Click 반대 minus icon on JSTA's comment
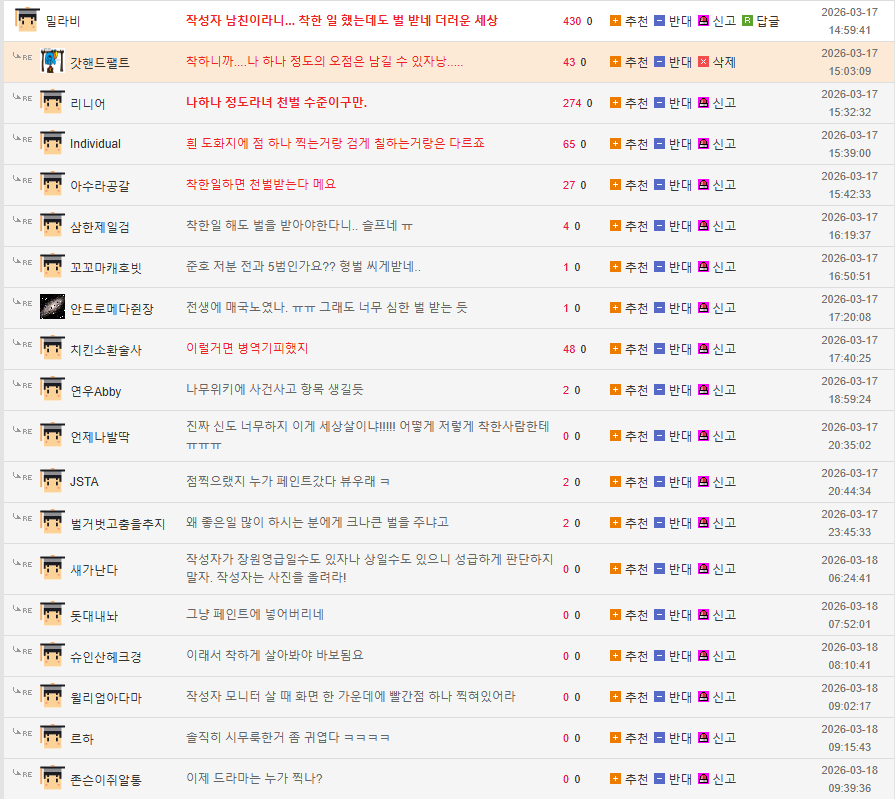Viewport: 895px width, 799px height. (x=659, y=482)
